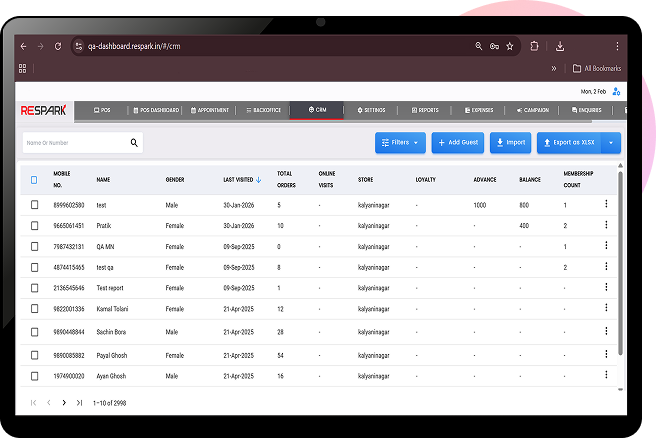Viewport: 656px width, 438px height.
Task: Go to next page of guest list
Action: point(64,402)
